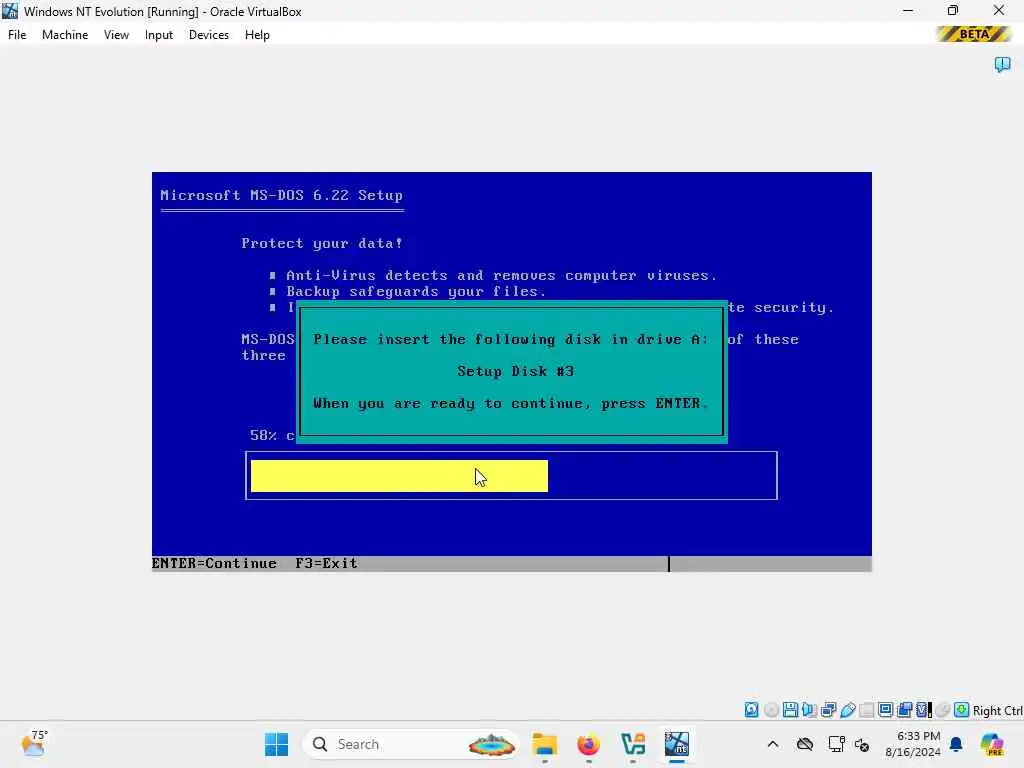Click the 'Right Ctrl' host key label
Screen dimensions: 1024x768
point(997,711)
